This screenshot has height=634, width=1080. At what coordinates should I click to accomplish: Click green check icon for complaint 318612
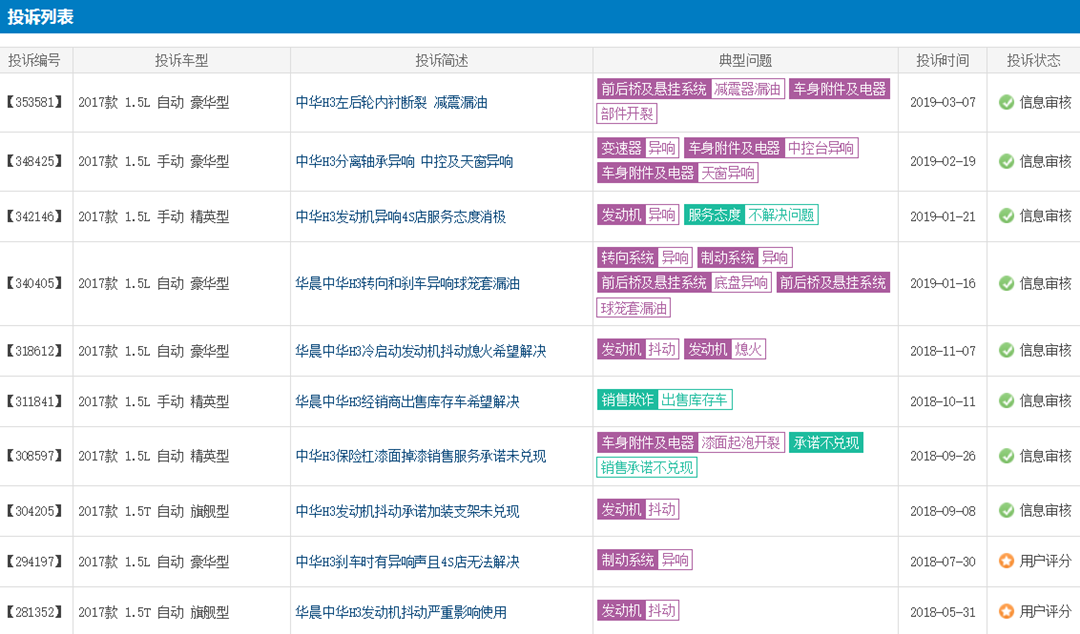point(1006,350)
